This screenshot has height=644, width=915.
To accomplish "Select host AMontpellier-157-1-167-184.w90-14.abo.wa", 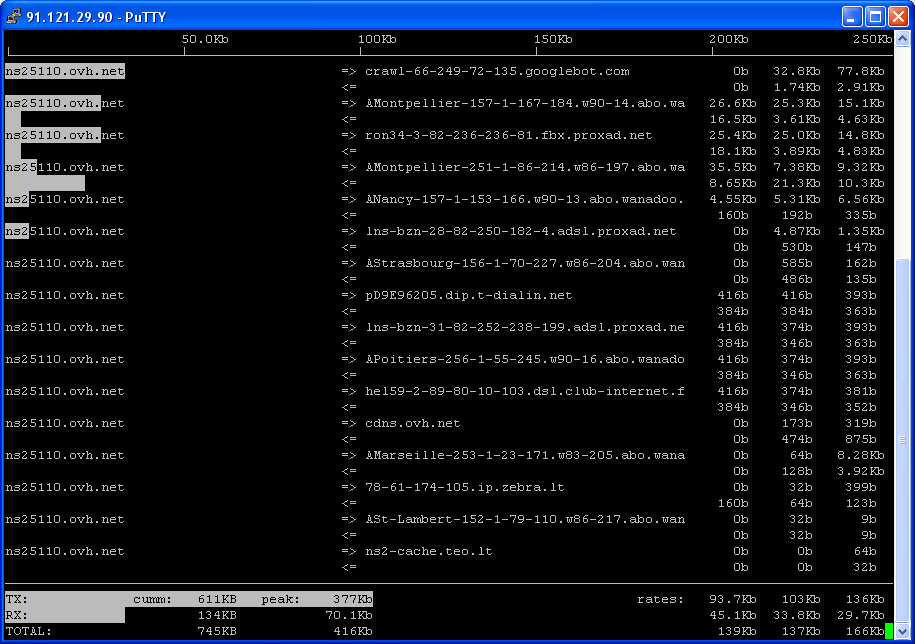I will click(525, 103).
